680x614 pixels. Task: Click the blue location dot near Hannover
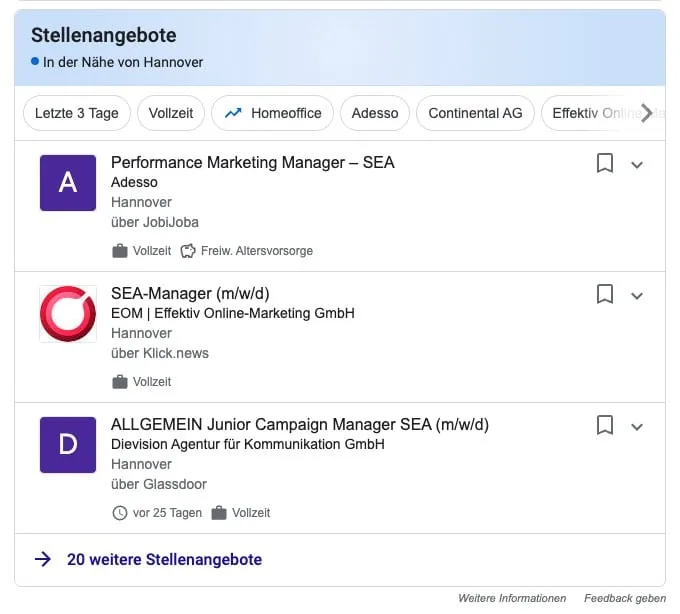click(x=35, y=61)
